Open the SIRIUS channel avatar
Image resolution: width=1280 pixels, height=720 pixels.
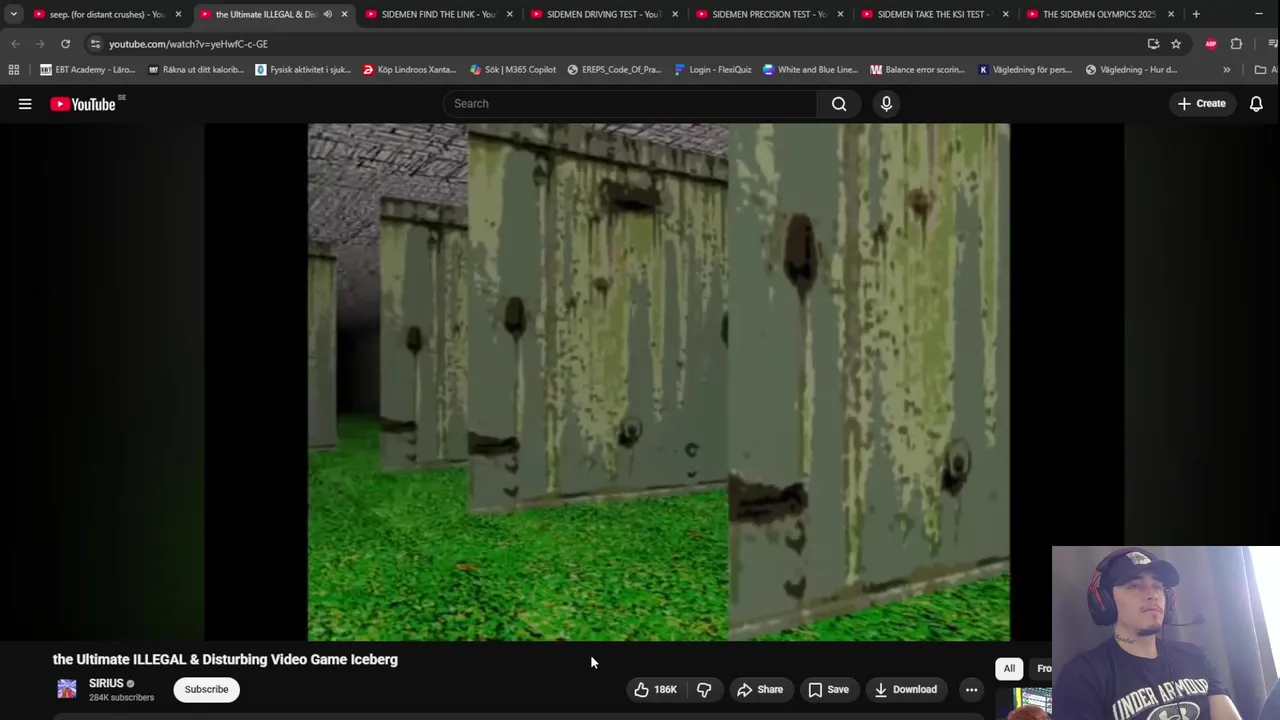67,689
